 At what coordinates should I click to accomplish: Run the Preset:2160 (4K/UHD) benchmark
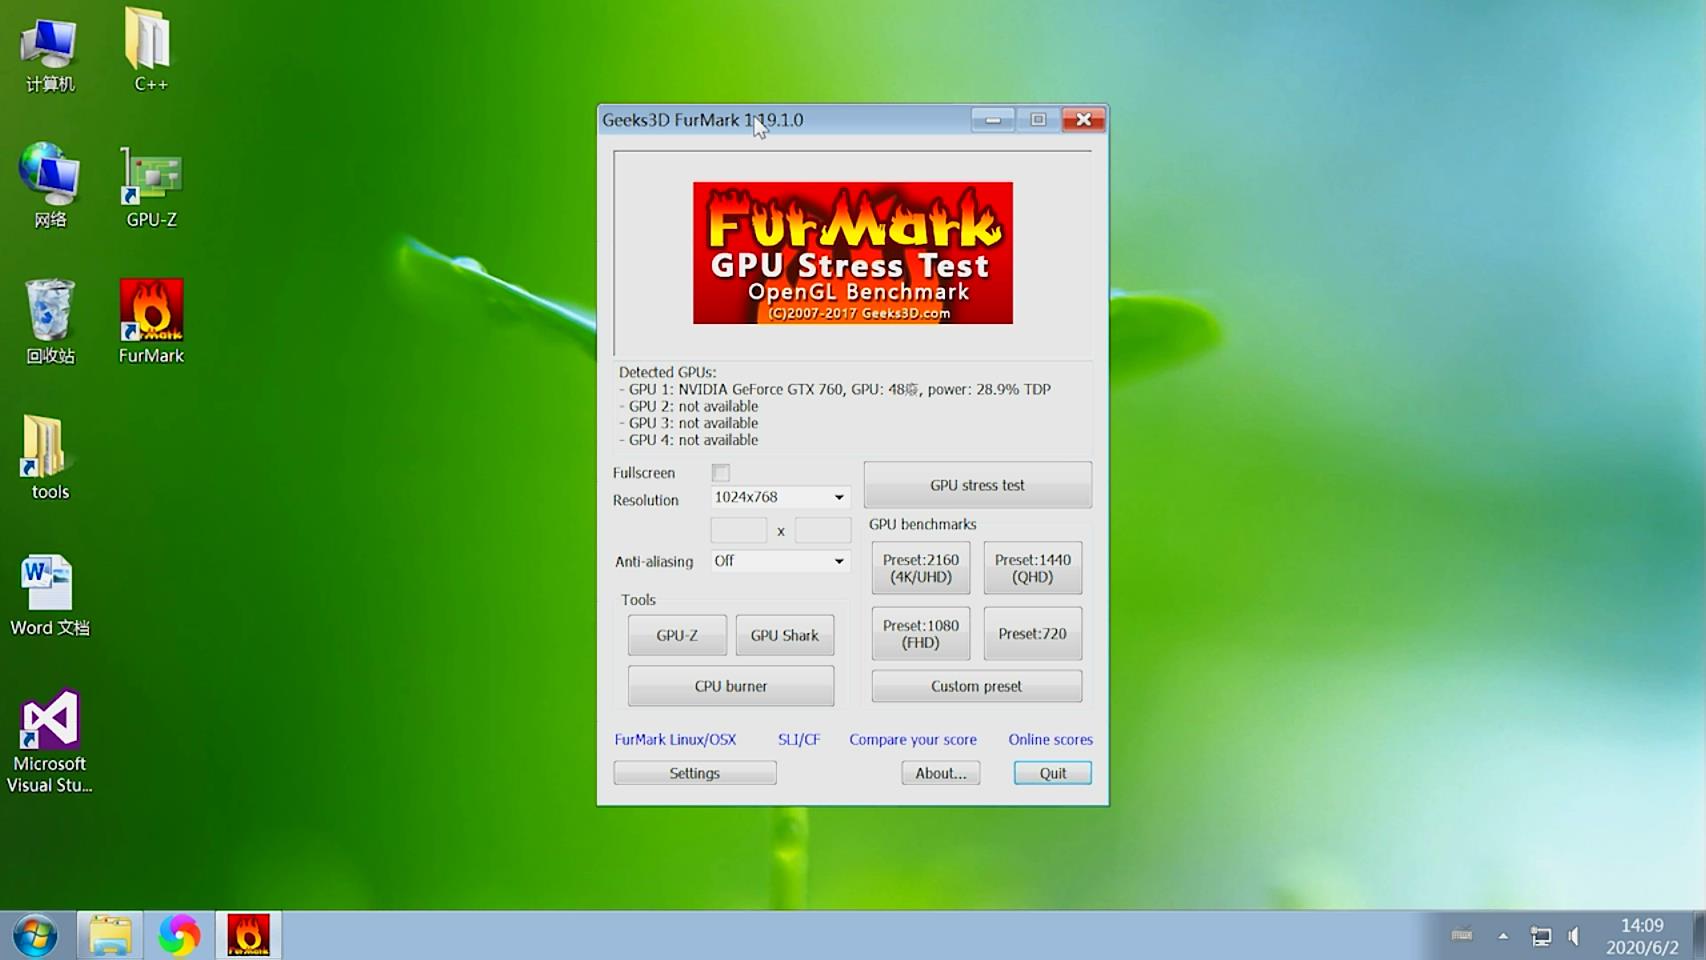coord(920,568)
